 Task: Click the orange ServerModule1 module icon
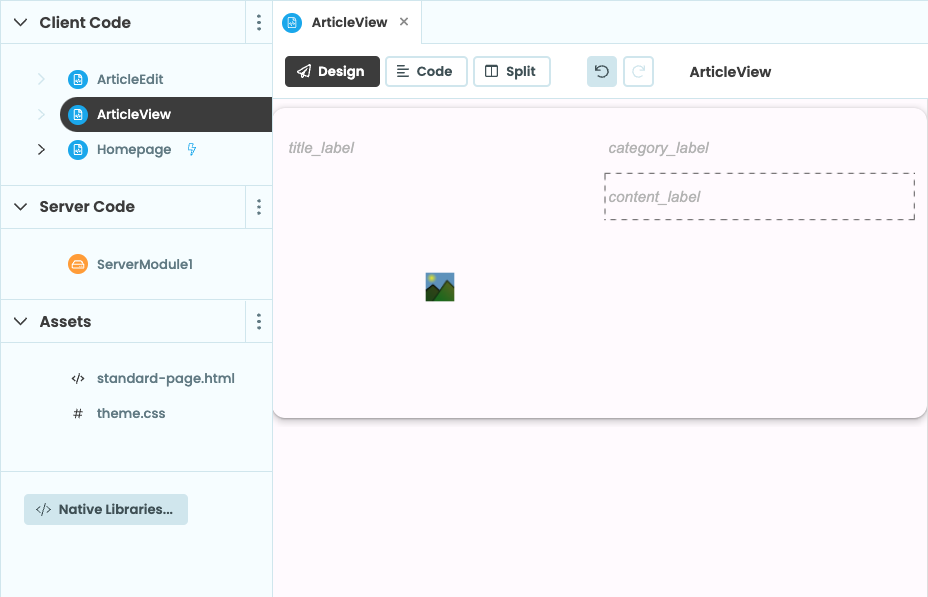click(x=77, y=264)
